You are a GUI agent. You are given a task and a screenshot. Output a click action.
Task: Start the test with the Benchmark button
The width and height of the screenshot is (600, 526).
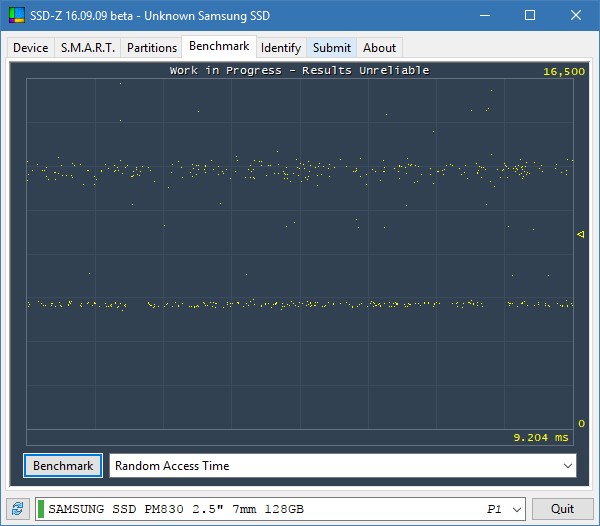(63, 466)
